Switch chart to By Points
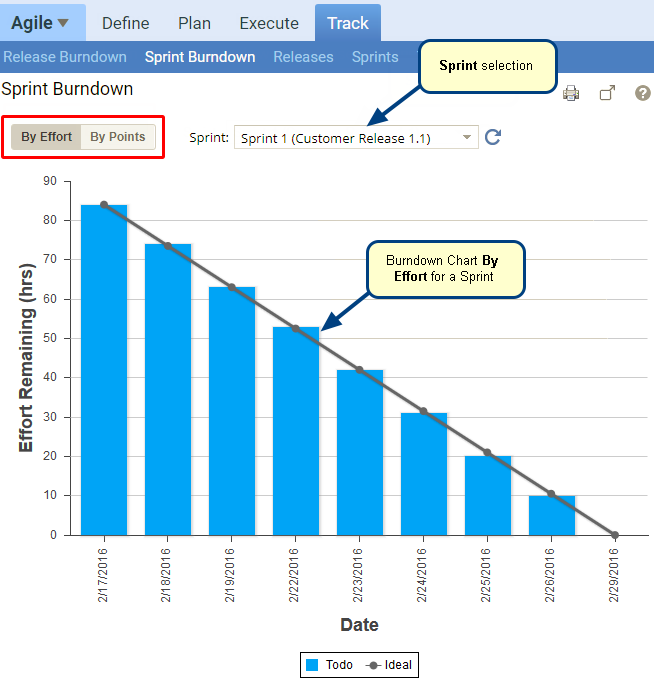This screenshot has height=685, width=654. tap(118, 137)
